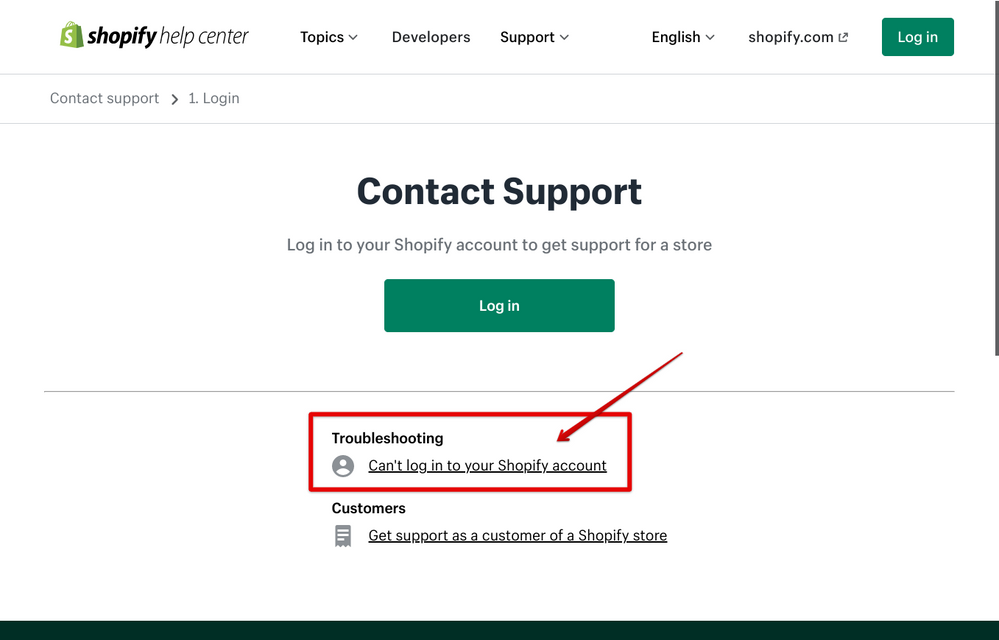Open the Developers menu item
Image resolution: width=999 pixels, height=640 pixels.
[x=431, y=37]
